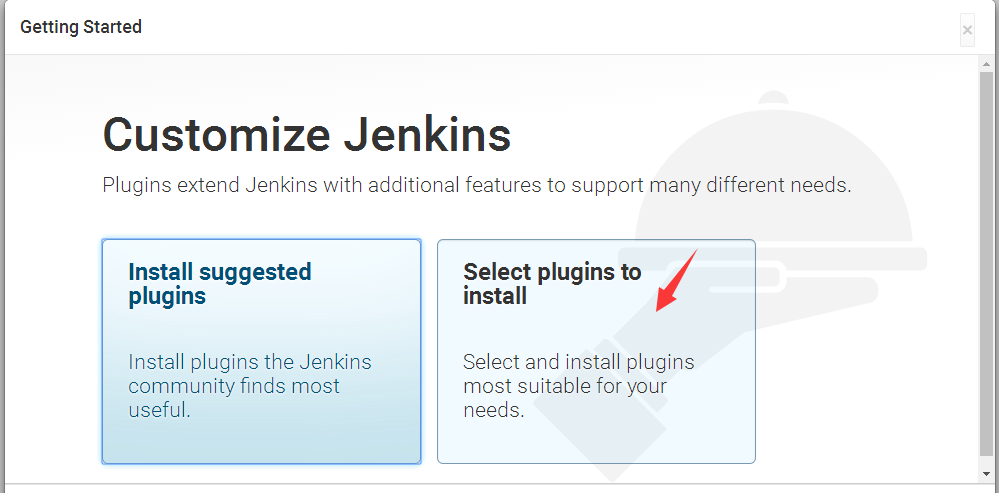Click the scrollbar up arrow
The image size is (999, 493).
(988, 64)
